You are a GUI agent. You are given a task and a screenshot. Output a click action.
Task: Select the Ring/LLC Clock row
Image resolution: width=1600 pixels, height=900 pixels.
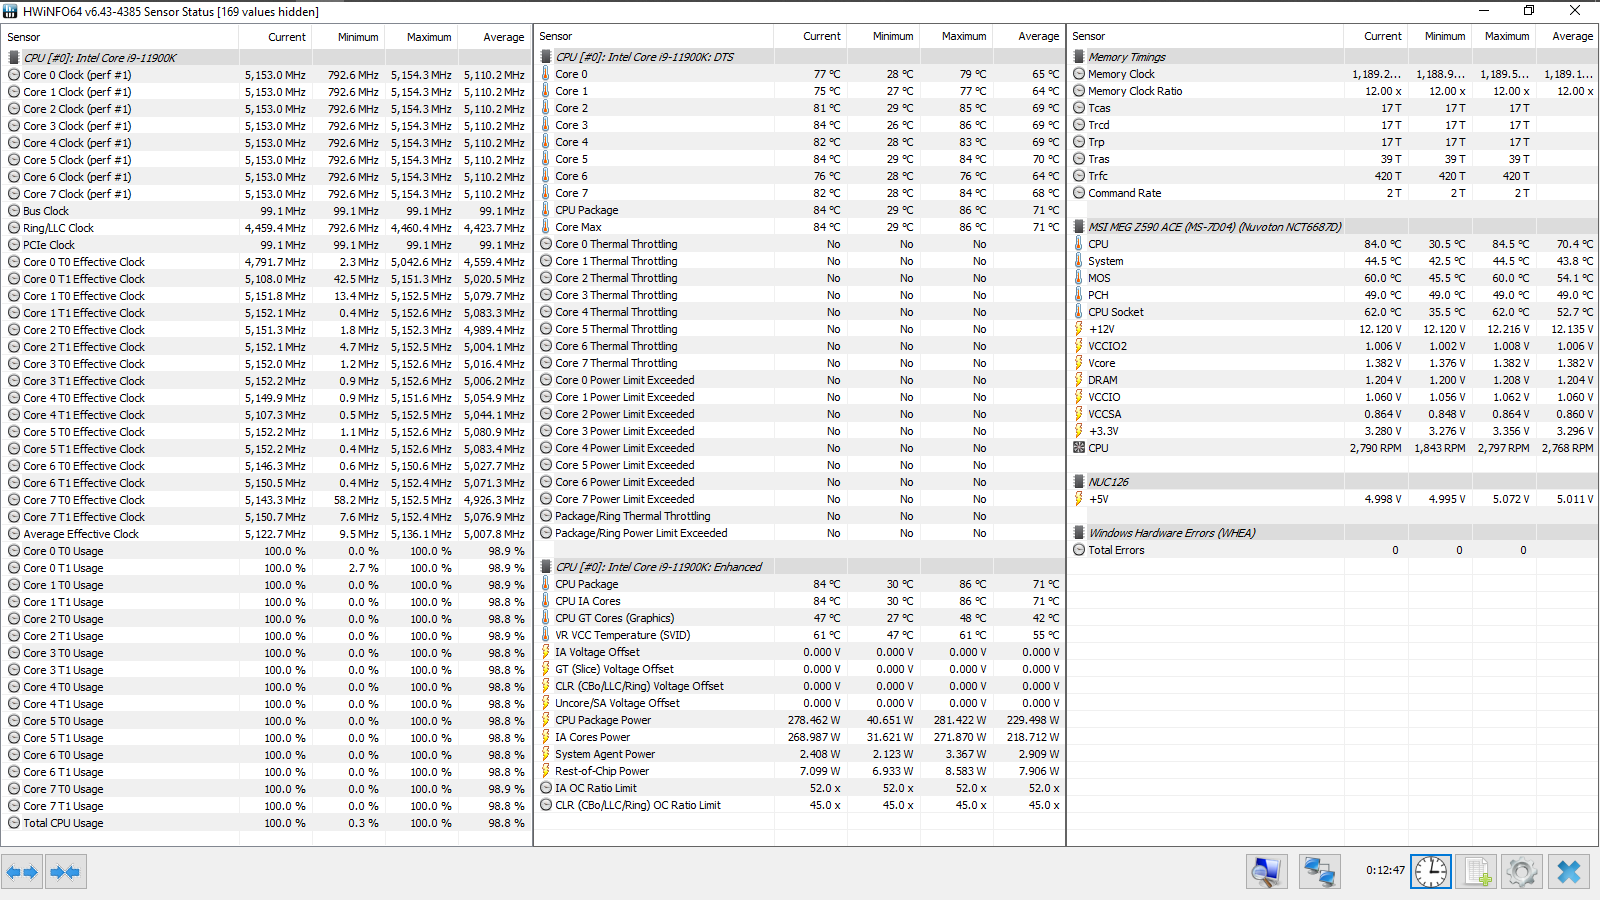267,228
